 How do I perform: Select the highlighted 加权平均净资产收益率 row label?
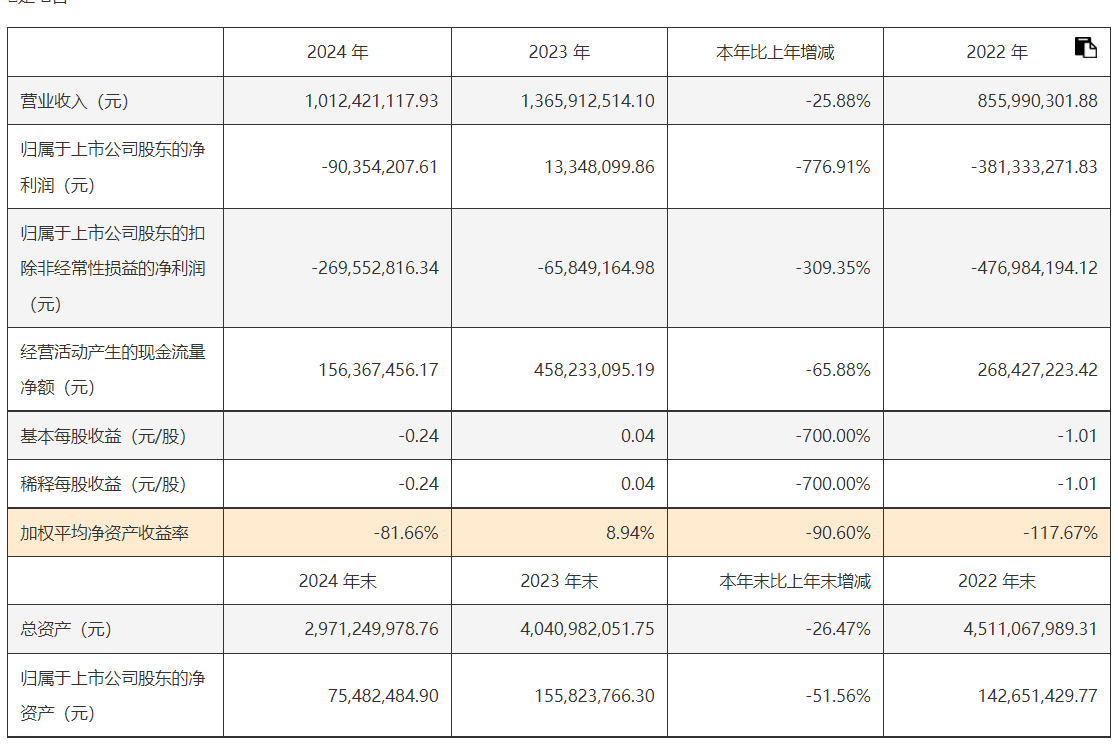tap(104, 533)
